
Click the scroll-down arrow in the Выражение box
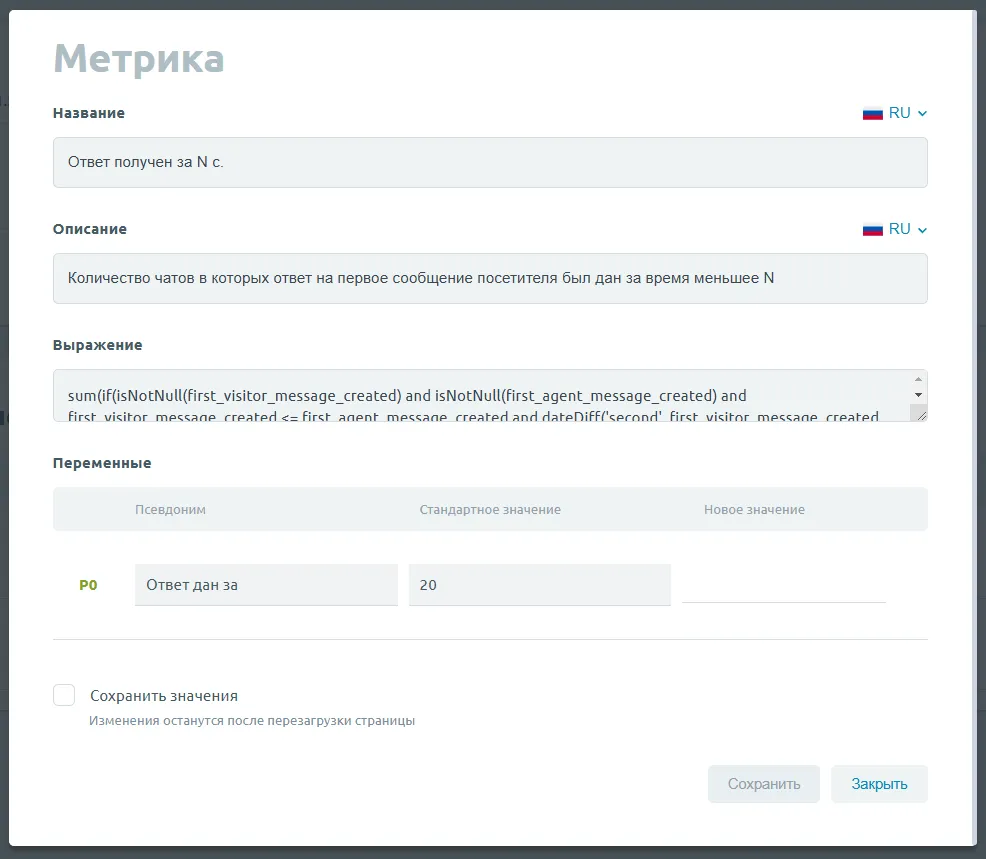coord(919,395)
